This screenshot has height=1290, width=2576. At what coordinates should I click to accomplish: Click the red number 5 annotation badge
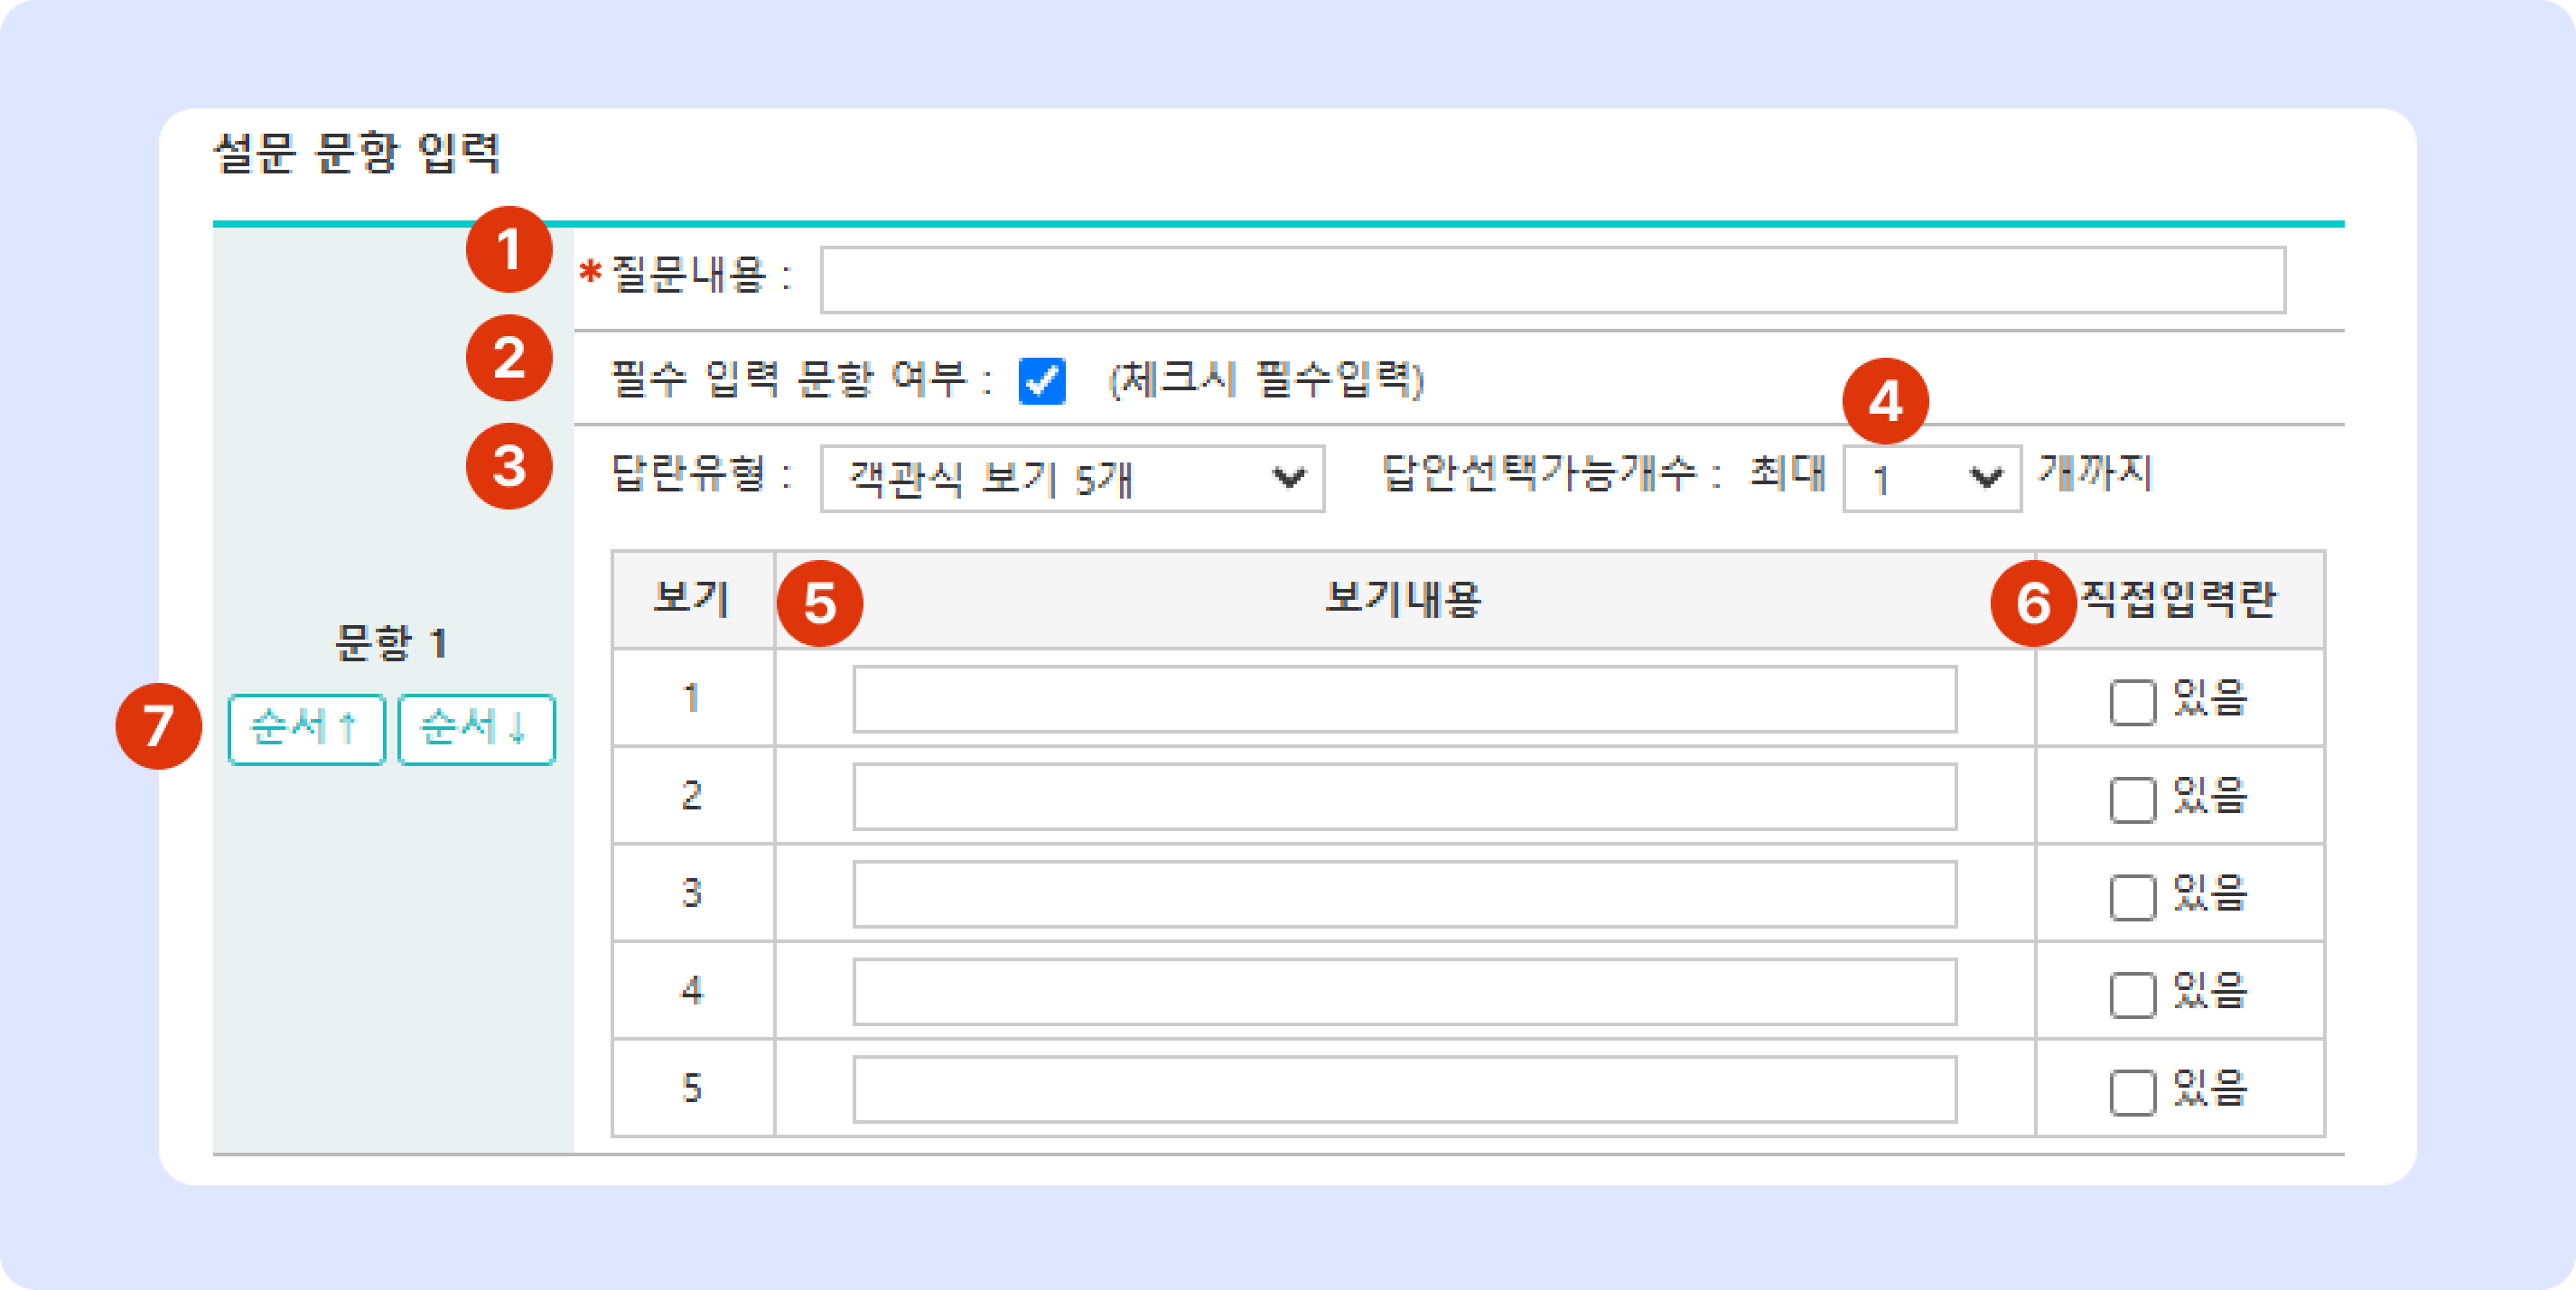point(819,604)
